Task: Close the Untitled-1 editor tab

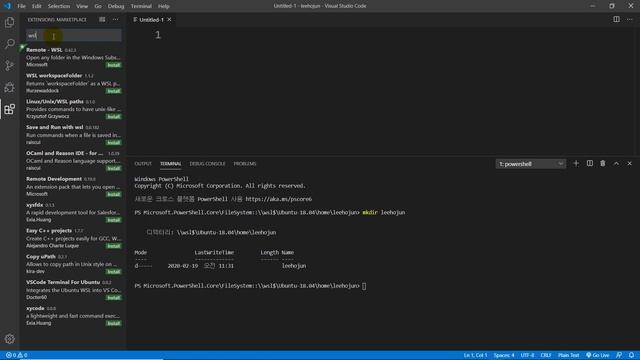Action: pos(169,20)
